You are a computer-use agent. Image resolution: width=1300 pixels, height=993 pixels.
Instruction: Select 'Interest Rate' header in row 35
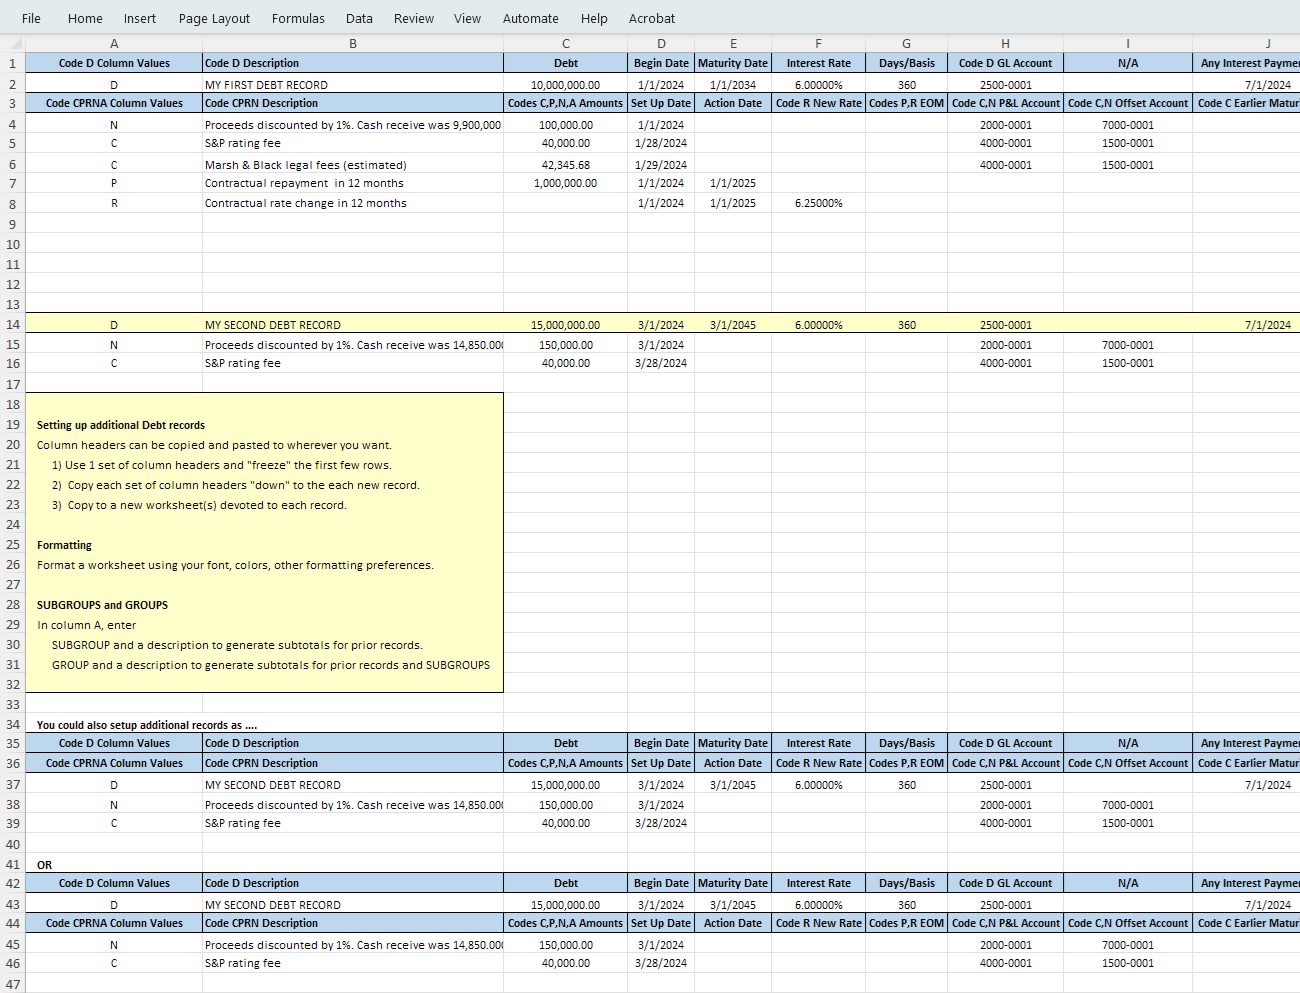coord(818,743)
